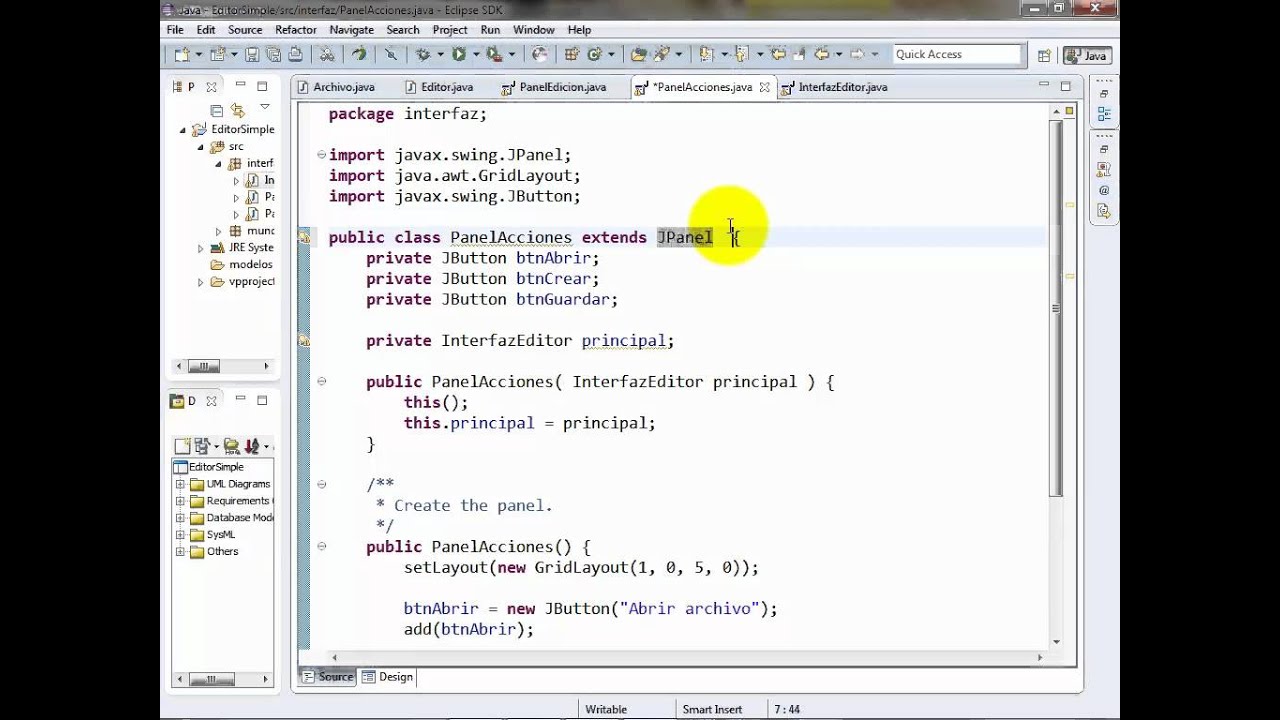Click the Quick Access search field
The image size is (1280, 720).
pyautogui.click(x=958, y=55)
